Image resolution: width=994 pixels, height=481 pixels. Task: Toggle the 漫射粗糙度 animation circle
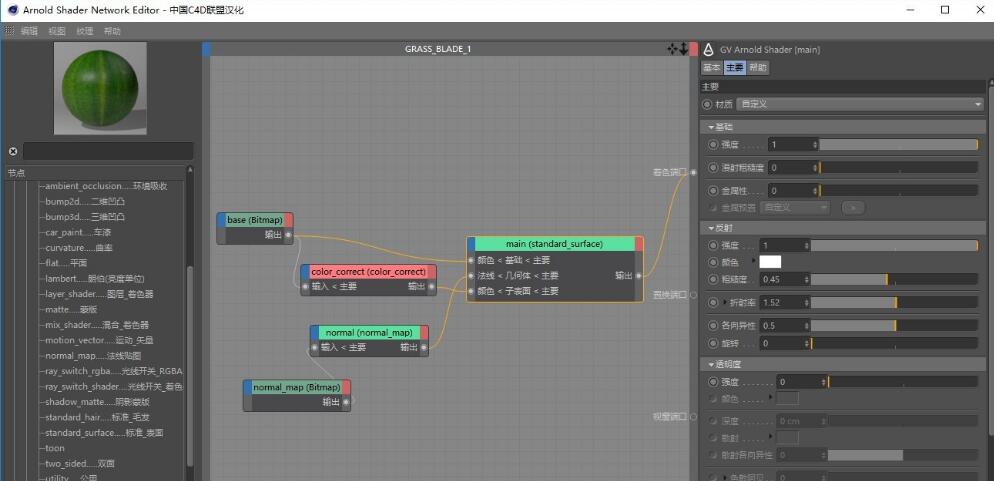pos(713,168)
